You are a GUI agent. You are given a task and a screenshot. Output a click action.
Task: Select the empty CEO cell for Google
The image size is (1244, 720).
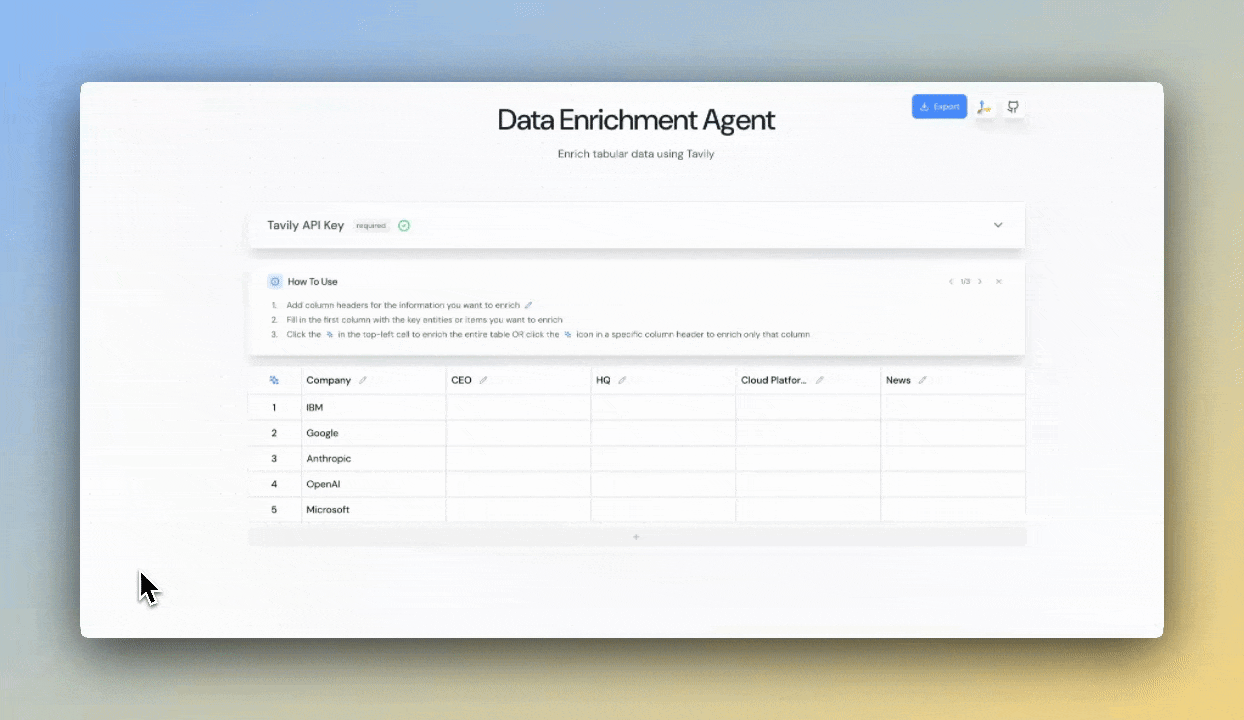click(518, 433)
